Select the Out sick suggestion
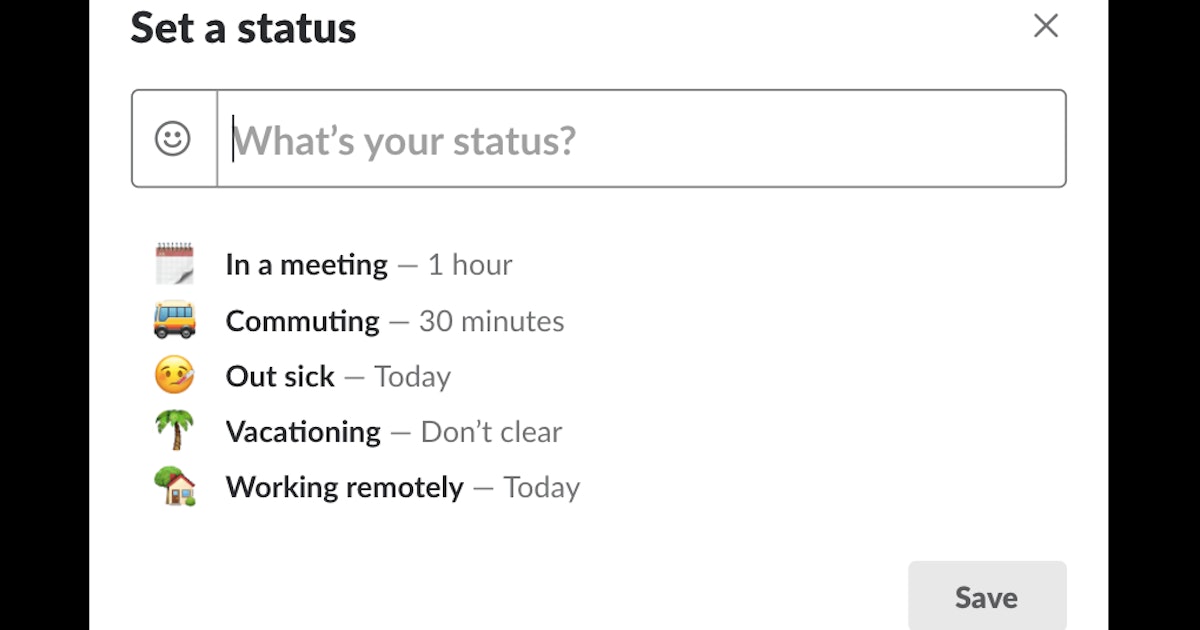This screenshot has height=630, width=1200. tap(280, 376)
